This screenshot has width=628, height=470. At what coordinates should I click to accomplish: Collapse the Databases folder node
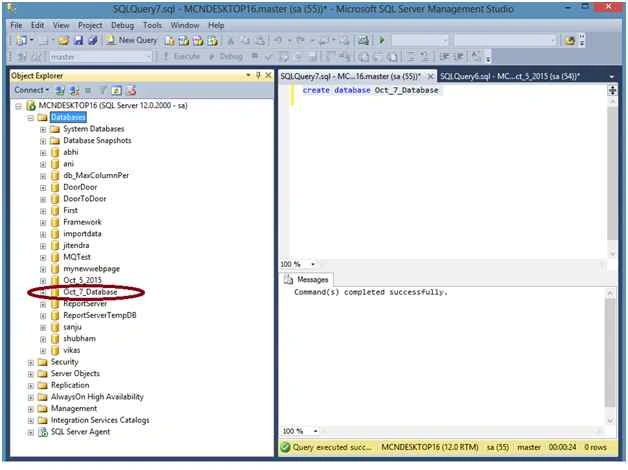click(30, 118)
